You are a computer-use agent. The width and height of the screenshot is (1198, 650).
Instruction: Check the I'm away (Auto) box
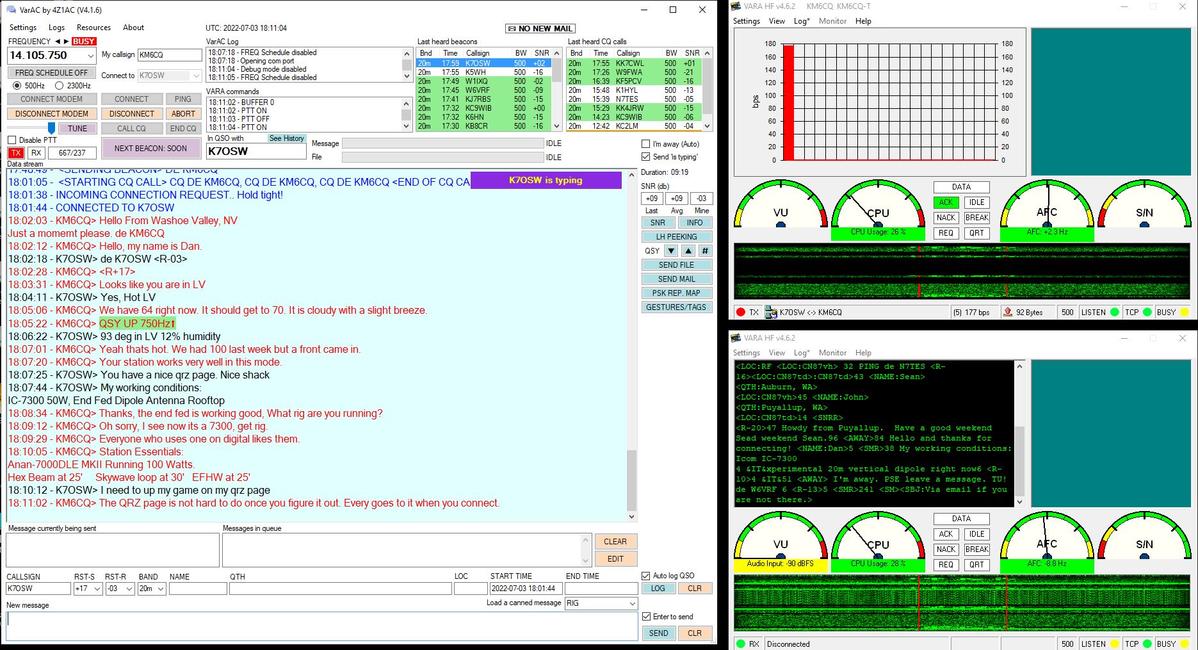click(x=646, y=144)
